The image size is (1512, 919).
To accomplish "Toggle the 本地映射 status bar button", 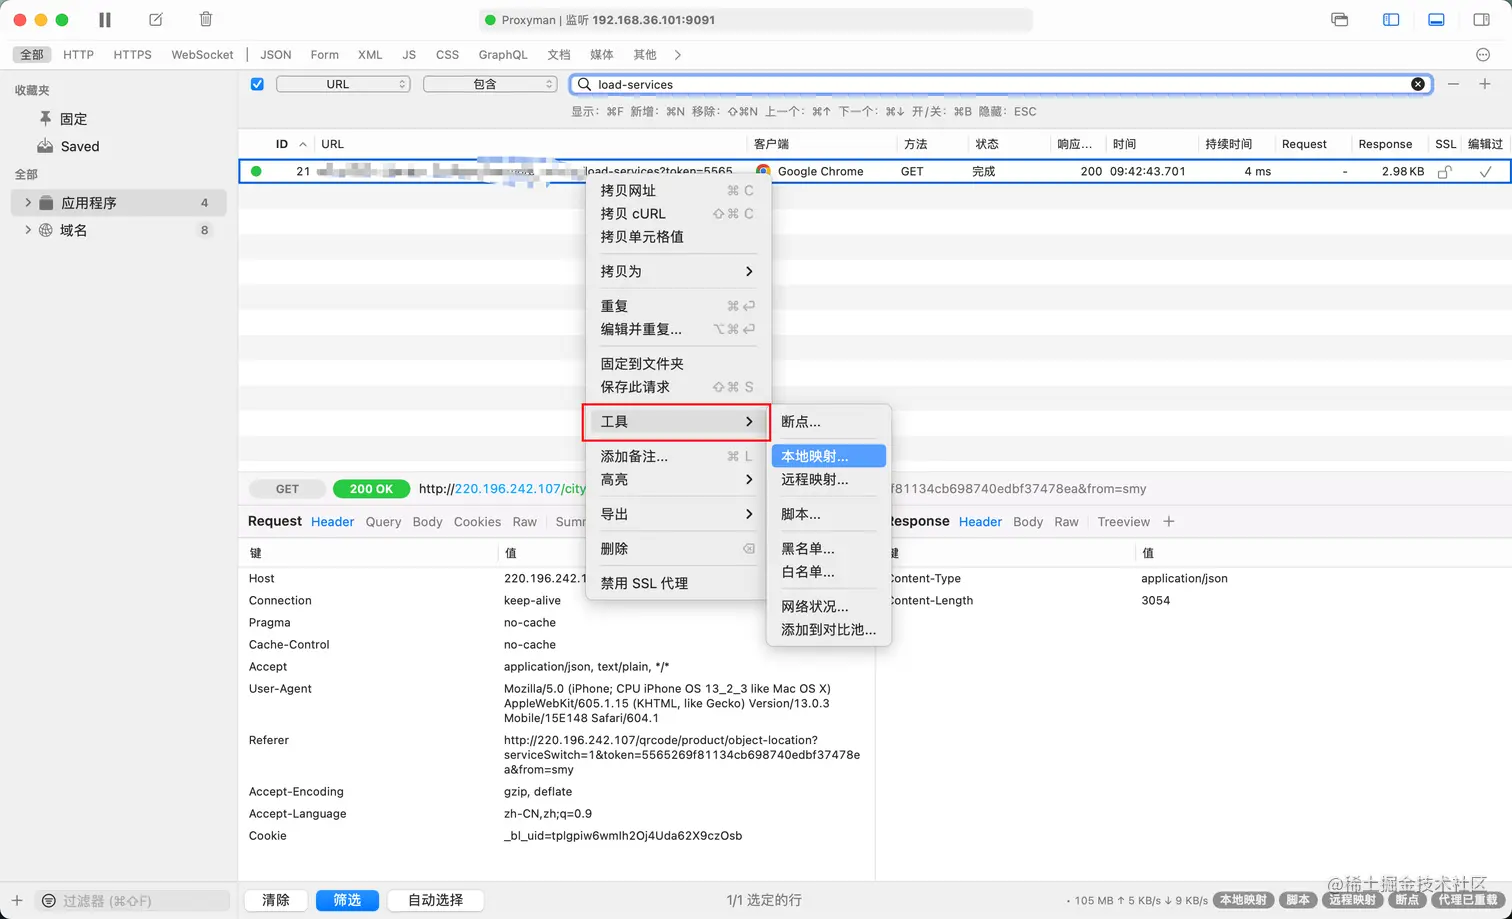I will tap(1243, 900).
